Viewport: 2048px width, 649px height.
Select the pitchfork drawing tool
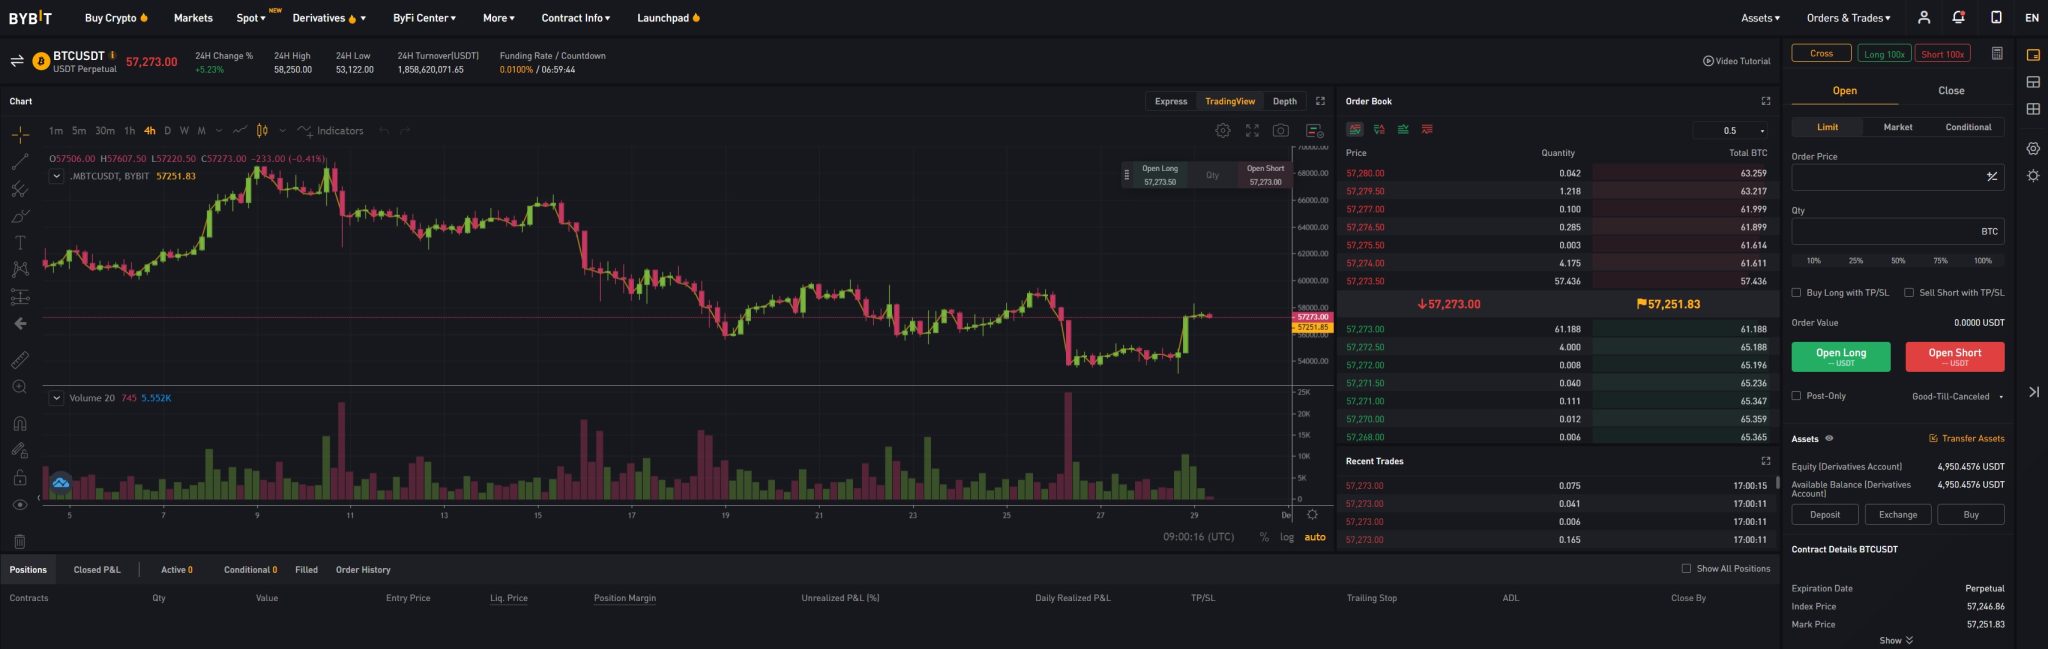[x=20, y=189]
